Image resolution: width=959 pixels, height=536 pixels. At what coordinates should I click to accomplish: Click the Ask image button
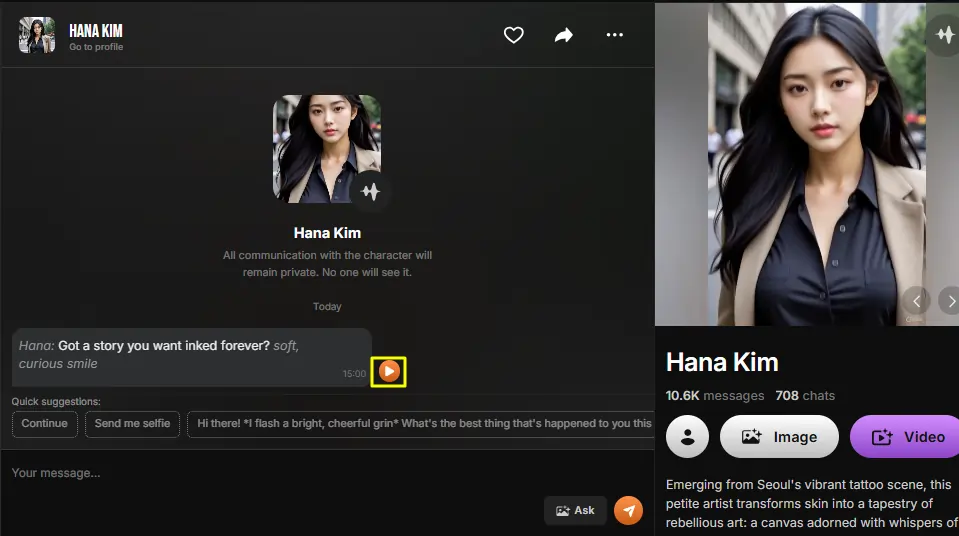coord(575,510)
